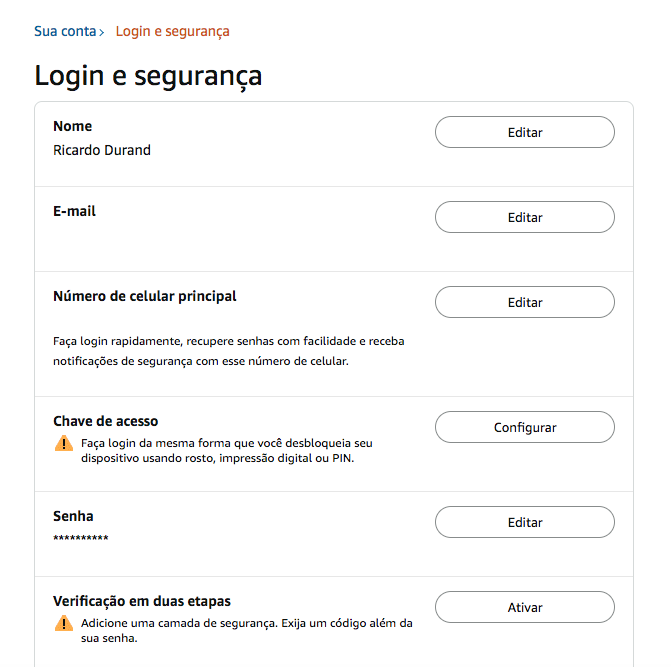Click the warning icon under Verificação em duas etapas
The height and width of the screenshot is (667, 671).
(x=64, y=623)
